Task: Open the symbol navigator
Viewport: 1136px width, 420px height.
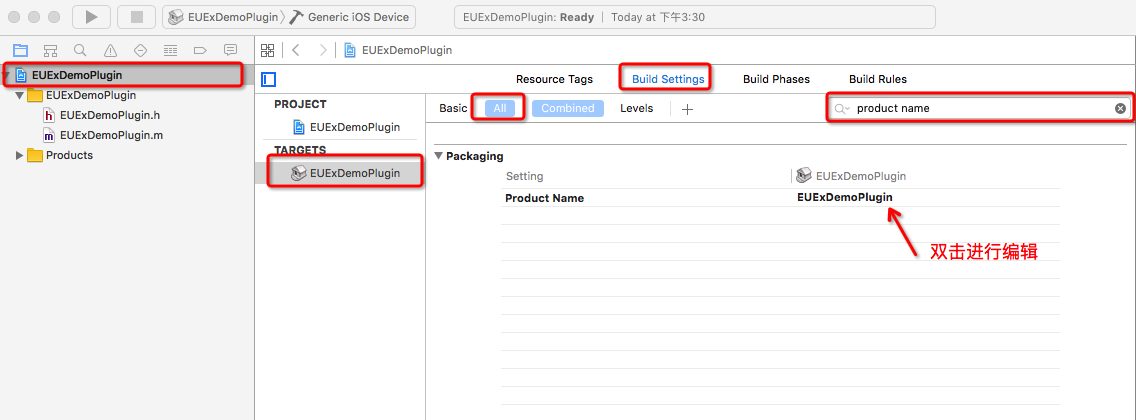Action: [x=51, y=50]
